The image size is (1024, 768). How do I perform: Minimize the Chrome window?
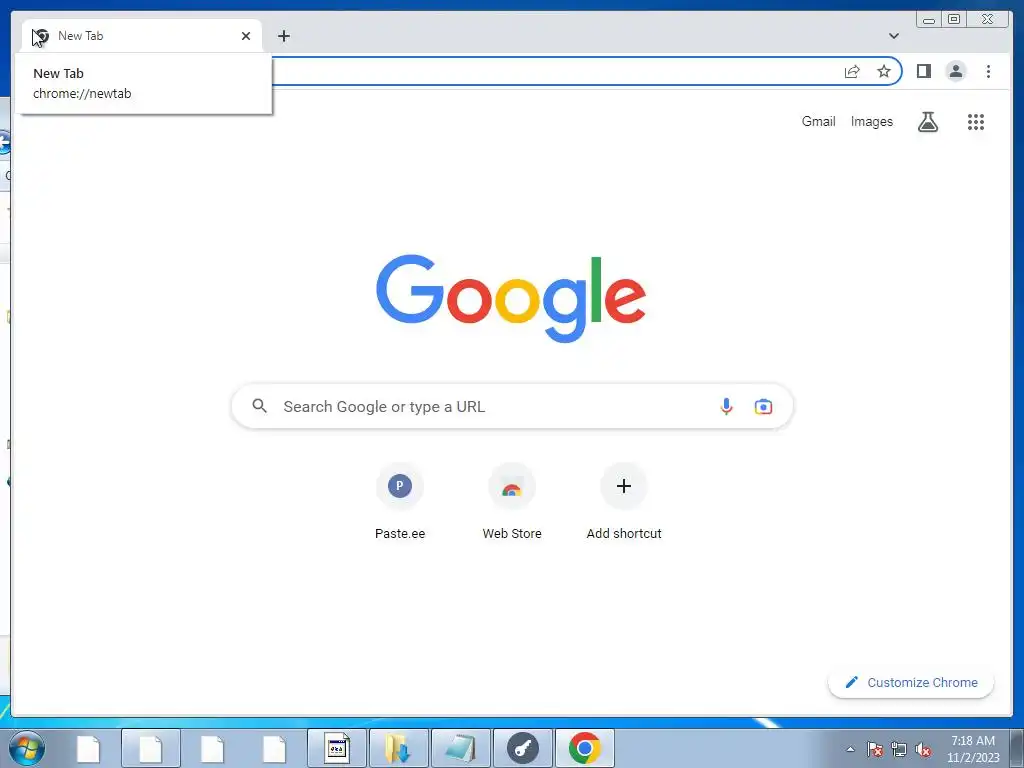point(929,20)
